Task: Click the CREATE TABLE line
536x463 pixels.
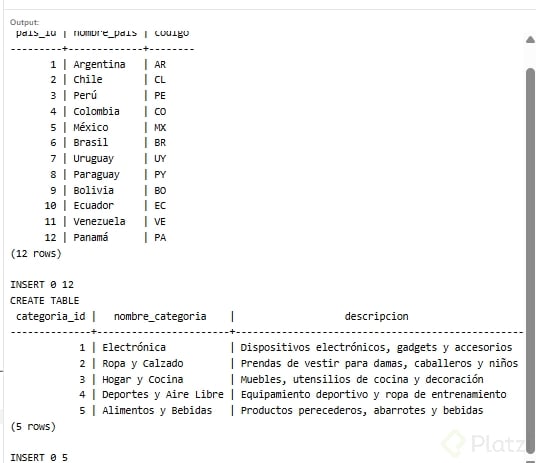Action: click(44, 300)
